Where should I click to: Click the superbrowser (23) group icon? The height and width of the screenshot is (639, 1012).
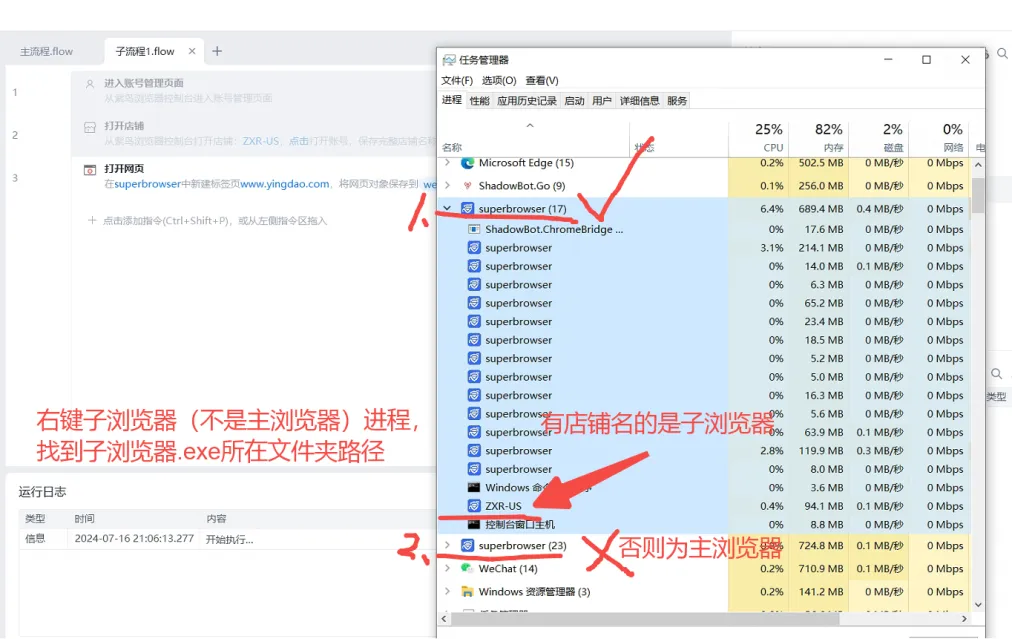tap(467, 545)
